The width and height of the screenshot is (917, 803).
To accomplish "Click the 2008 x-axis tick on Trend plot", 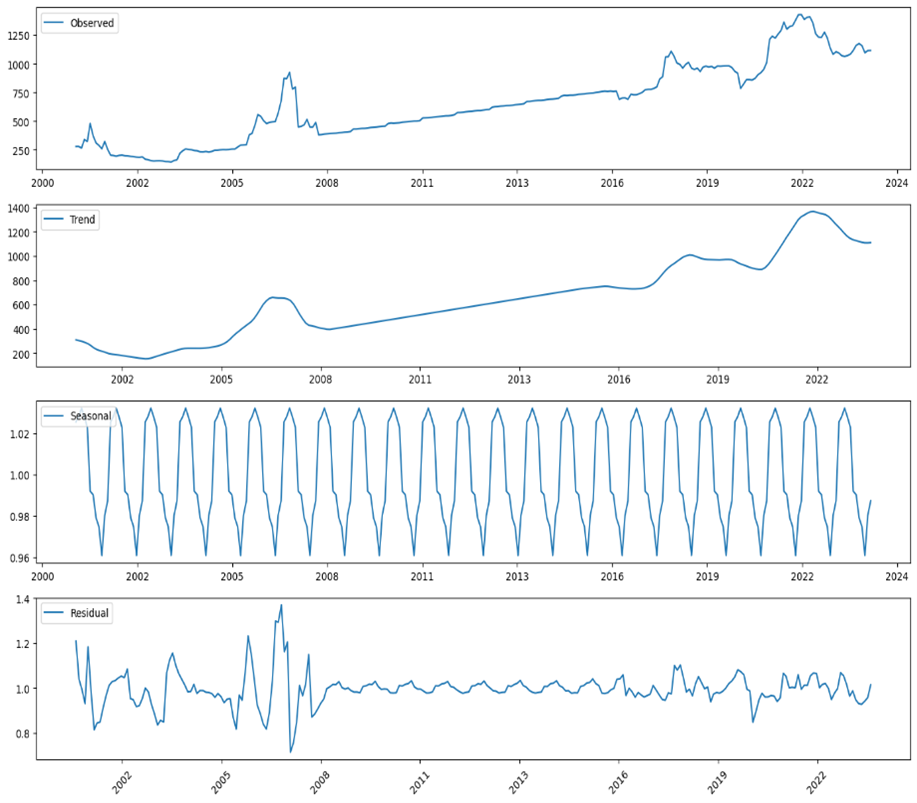I will (320, 380).
